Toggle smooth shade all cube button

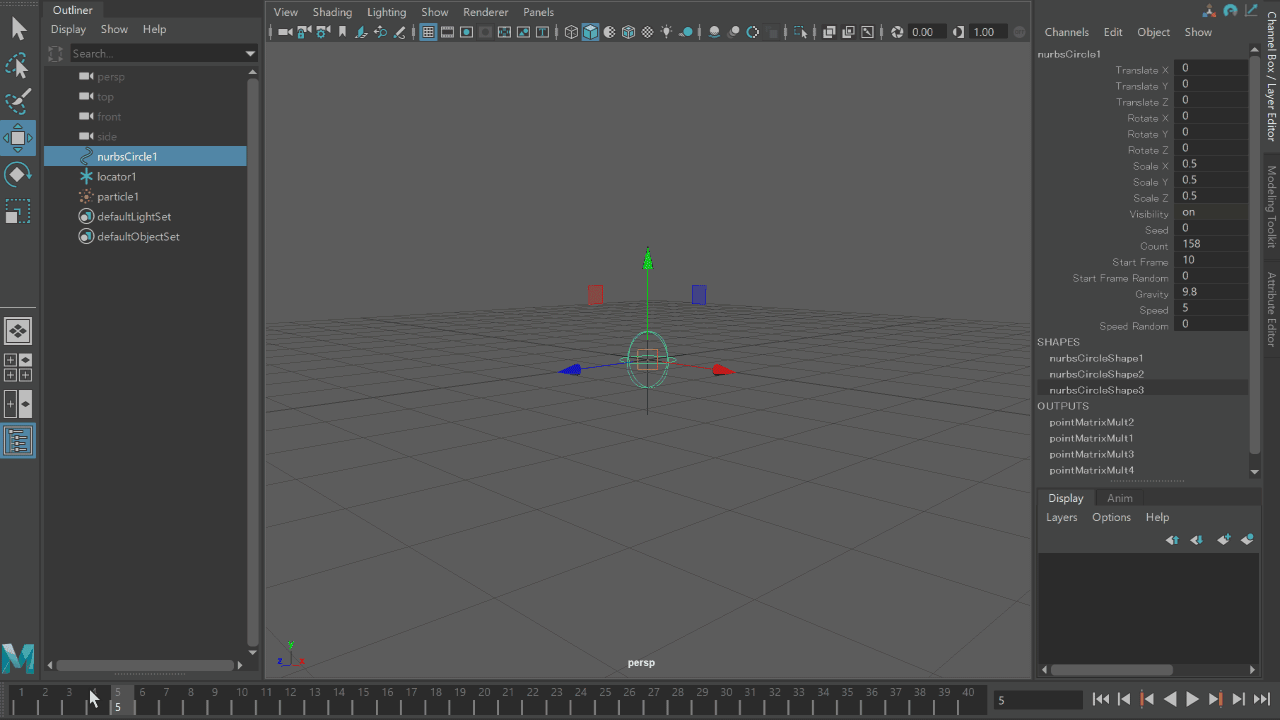(591, 32)
